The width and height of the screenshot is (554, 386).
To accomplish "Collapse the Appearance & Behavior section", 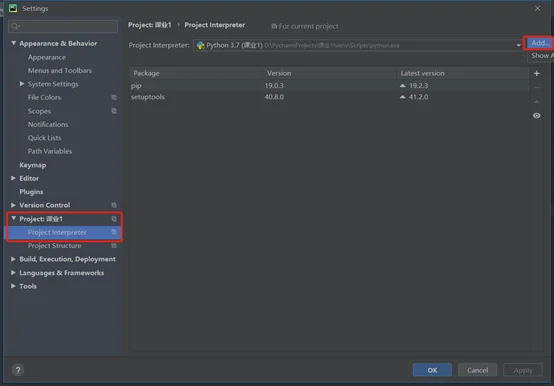I will coord(13,43).
